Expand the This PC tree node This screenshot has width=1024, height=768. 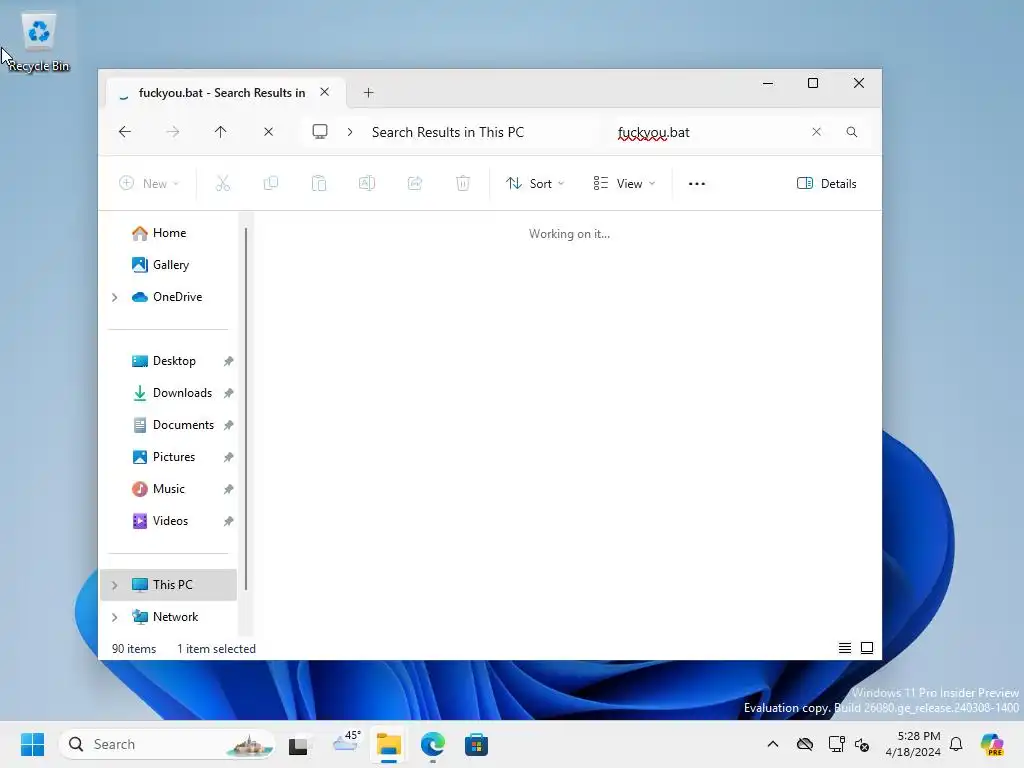coord(115,585)
